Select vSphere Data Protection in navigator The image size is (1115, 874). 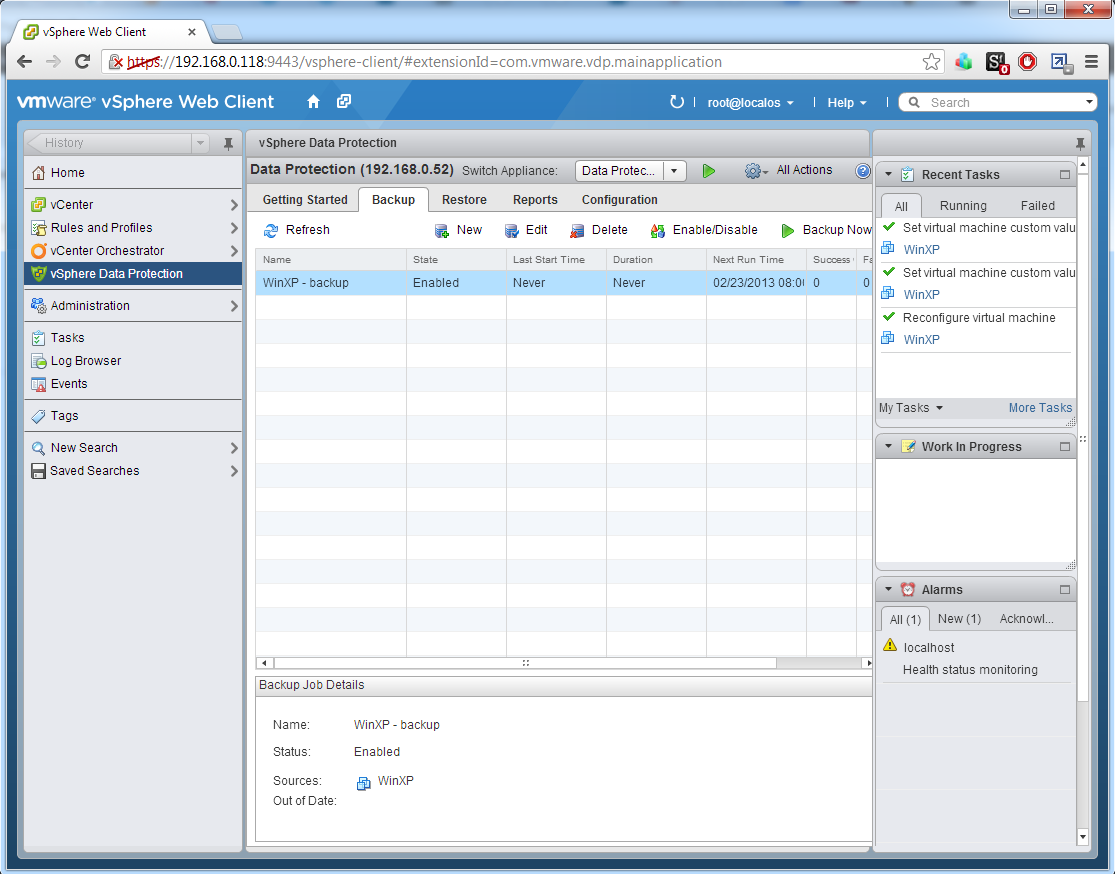pyautogui.click(x=133, y=274)
